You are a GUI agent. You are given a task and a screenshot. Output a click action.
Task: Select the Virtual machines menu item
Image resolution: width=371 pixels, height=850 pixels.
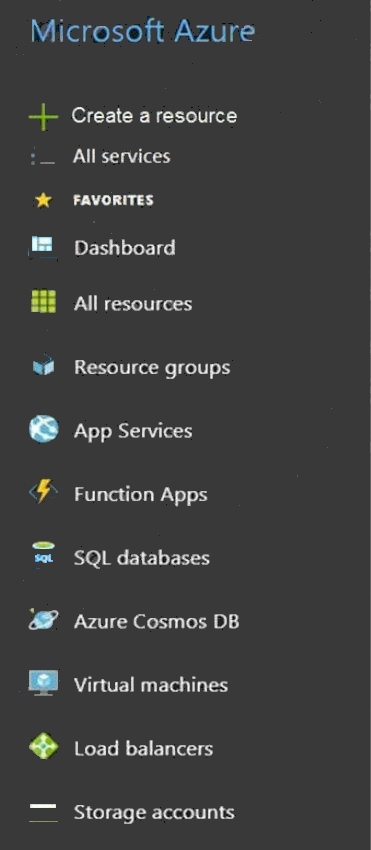pyautogui.click(x=151, y=685)
